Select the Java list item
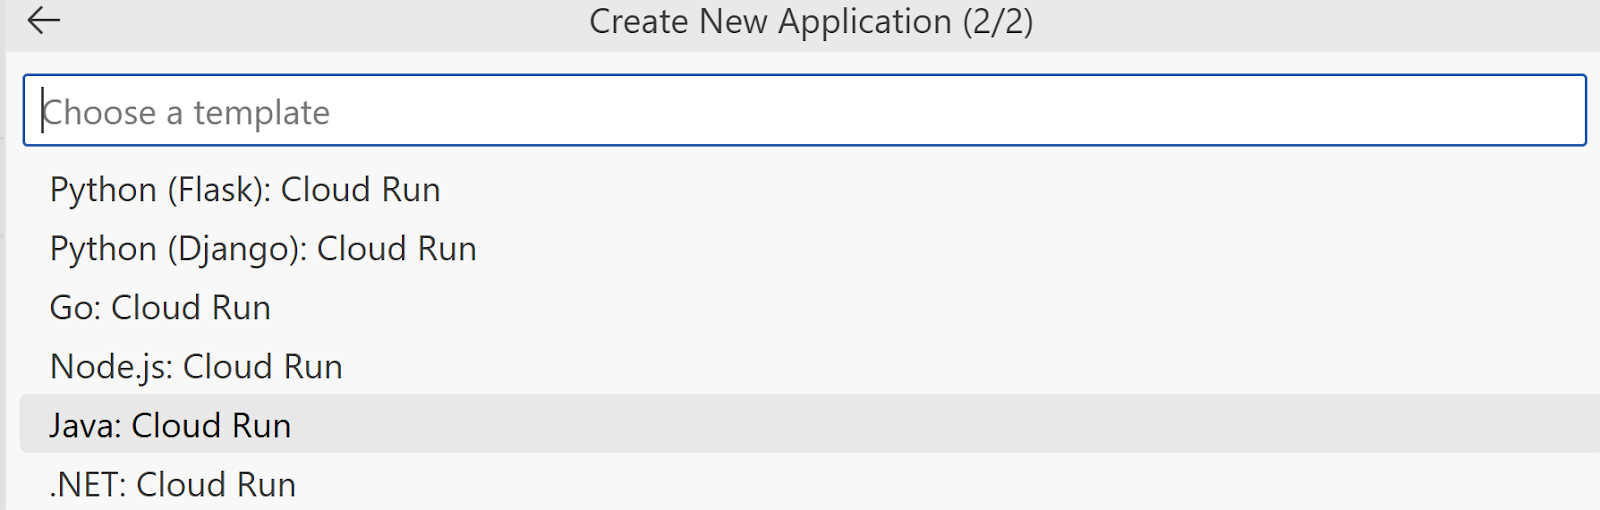Image resolution: width=1600 pixels, height=510 pixels. [170, 426]
